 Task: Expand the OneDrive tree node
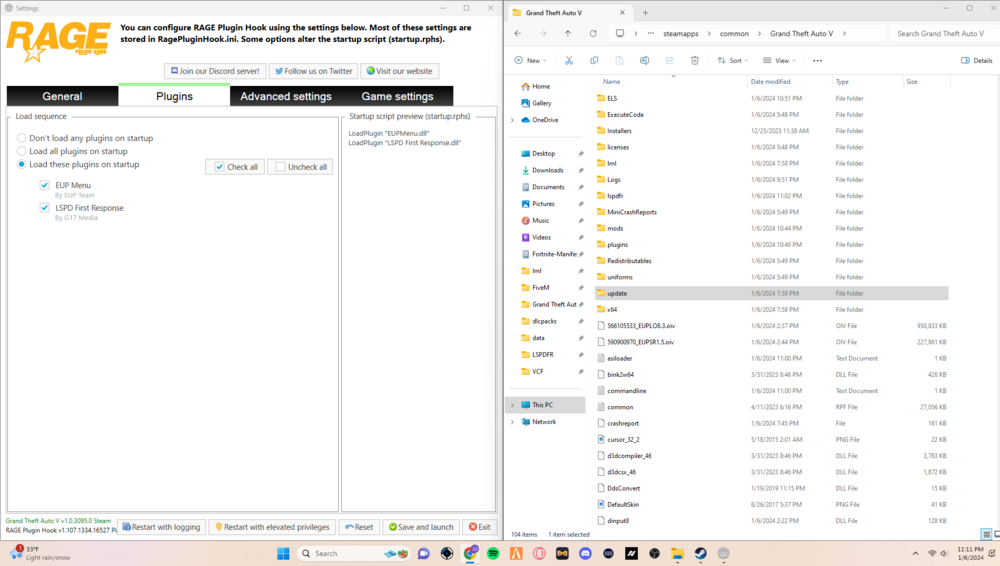pyautogui.click(x=512, y=120)
